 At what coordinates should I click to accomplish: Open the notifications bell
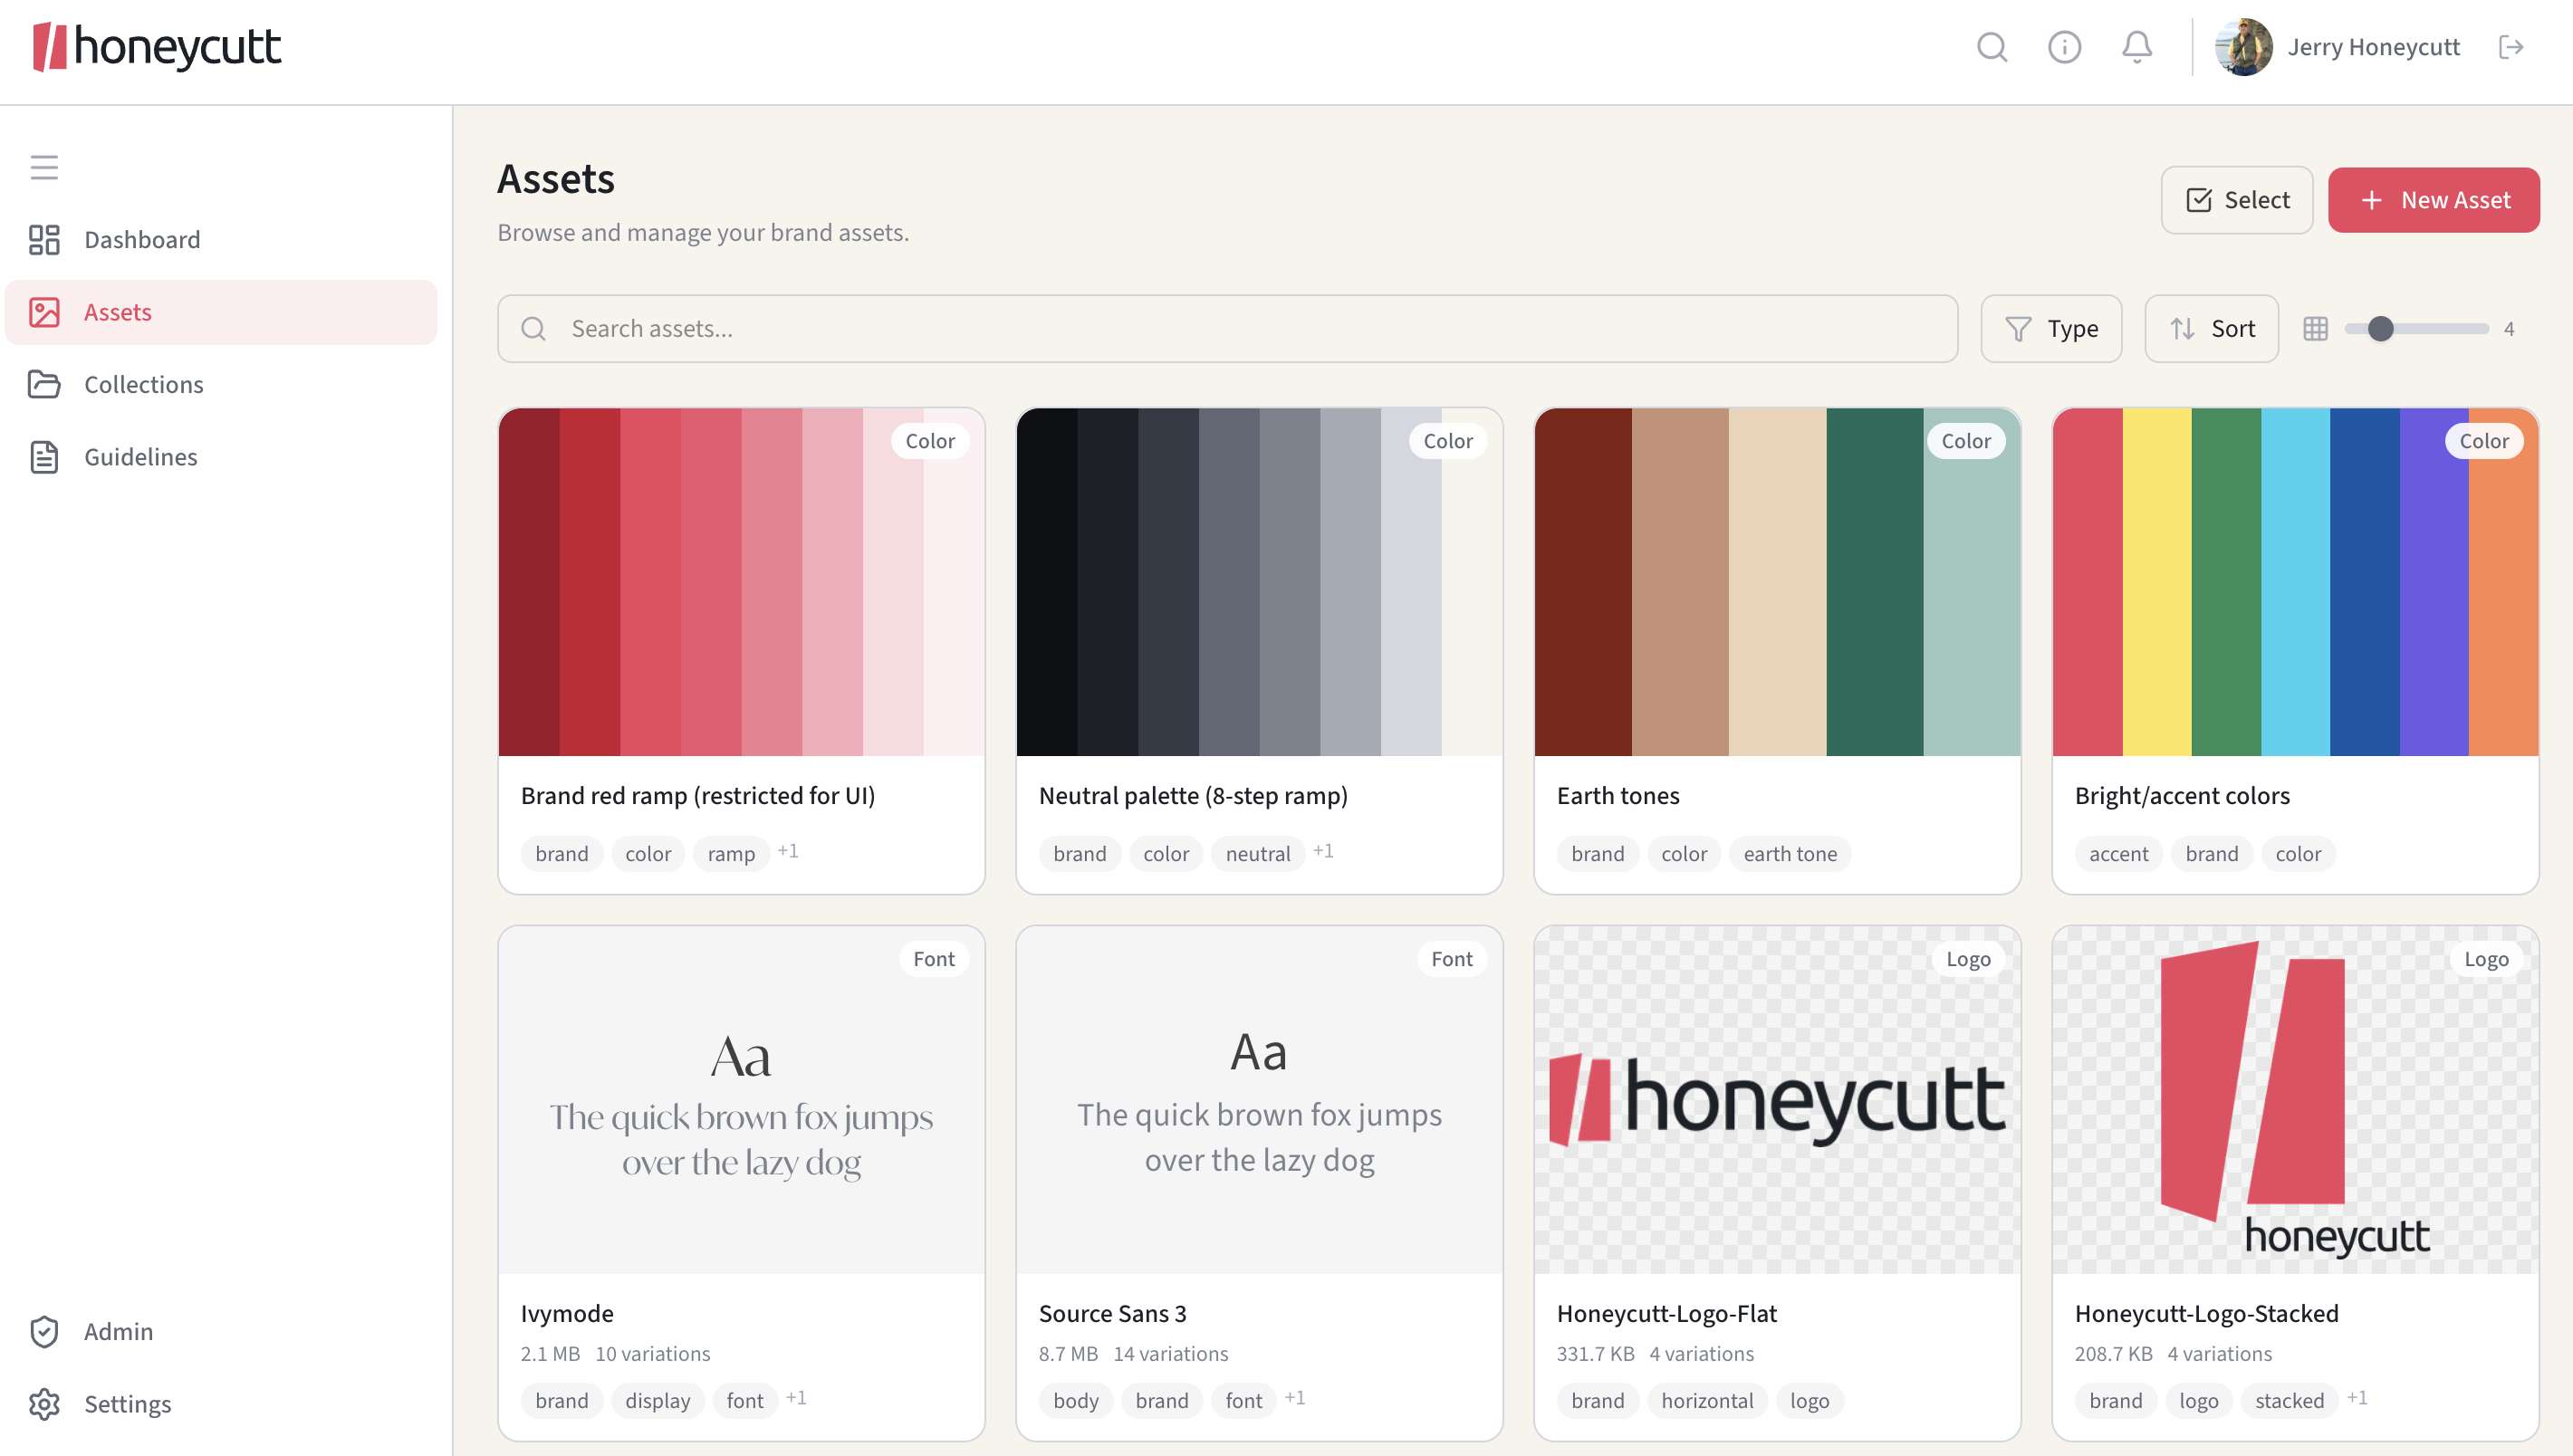point(2136,47)
